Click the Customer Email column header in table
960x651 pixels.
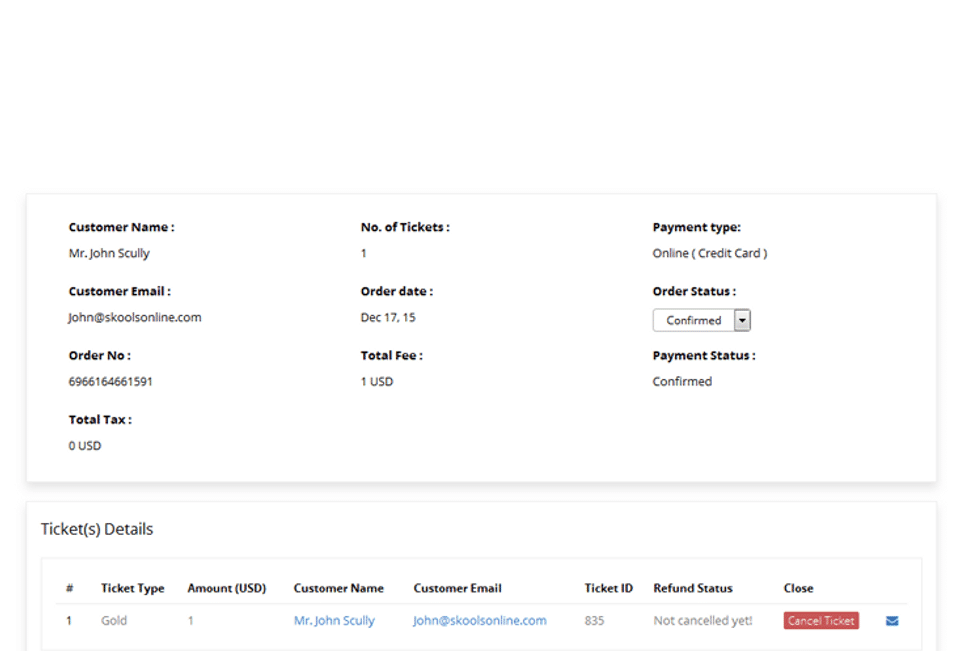(457, 588)
